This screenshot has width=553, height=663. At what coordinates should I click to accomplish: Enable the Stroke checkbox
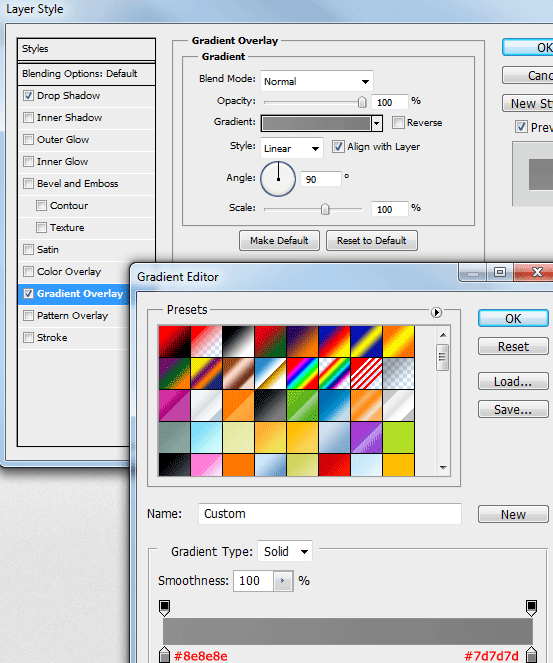28,337
